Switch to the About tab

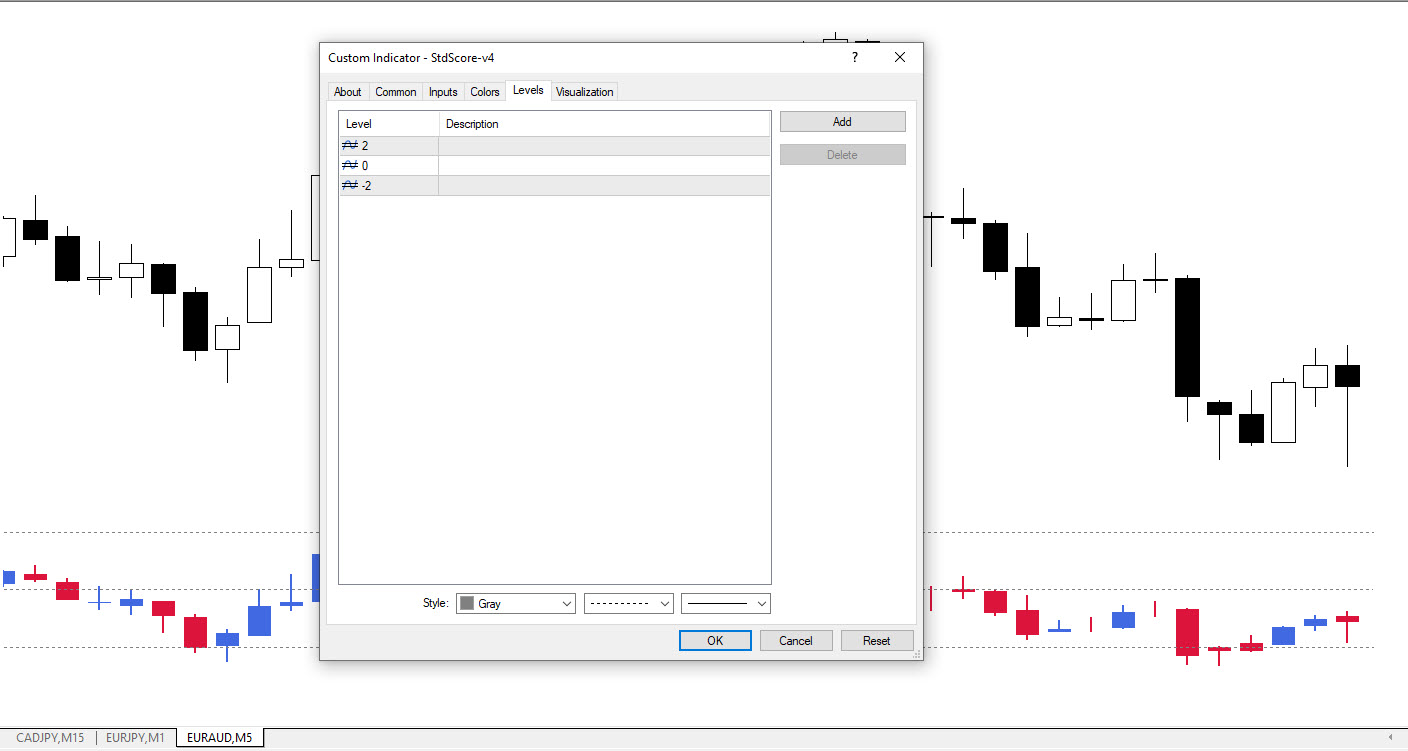[348, 92]
